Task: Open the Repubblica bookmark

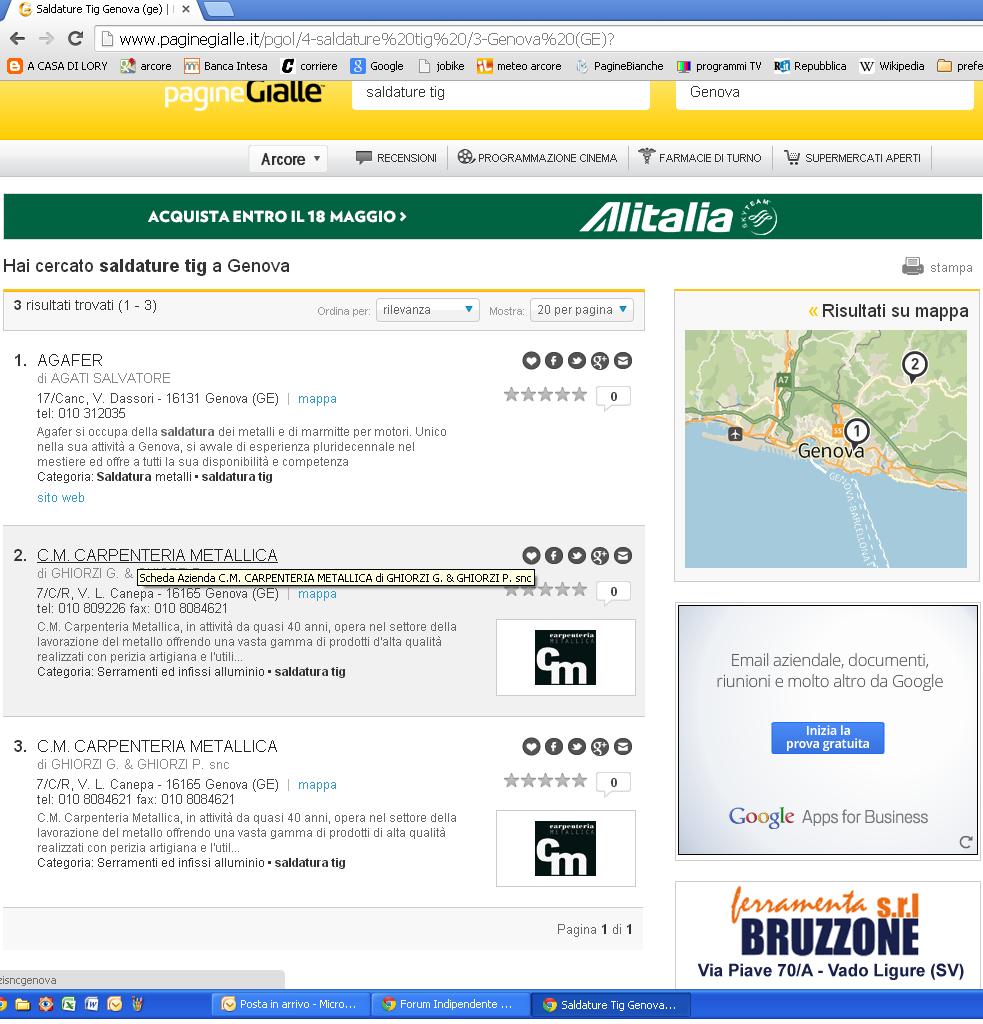Action: (x=810, y=66)
